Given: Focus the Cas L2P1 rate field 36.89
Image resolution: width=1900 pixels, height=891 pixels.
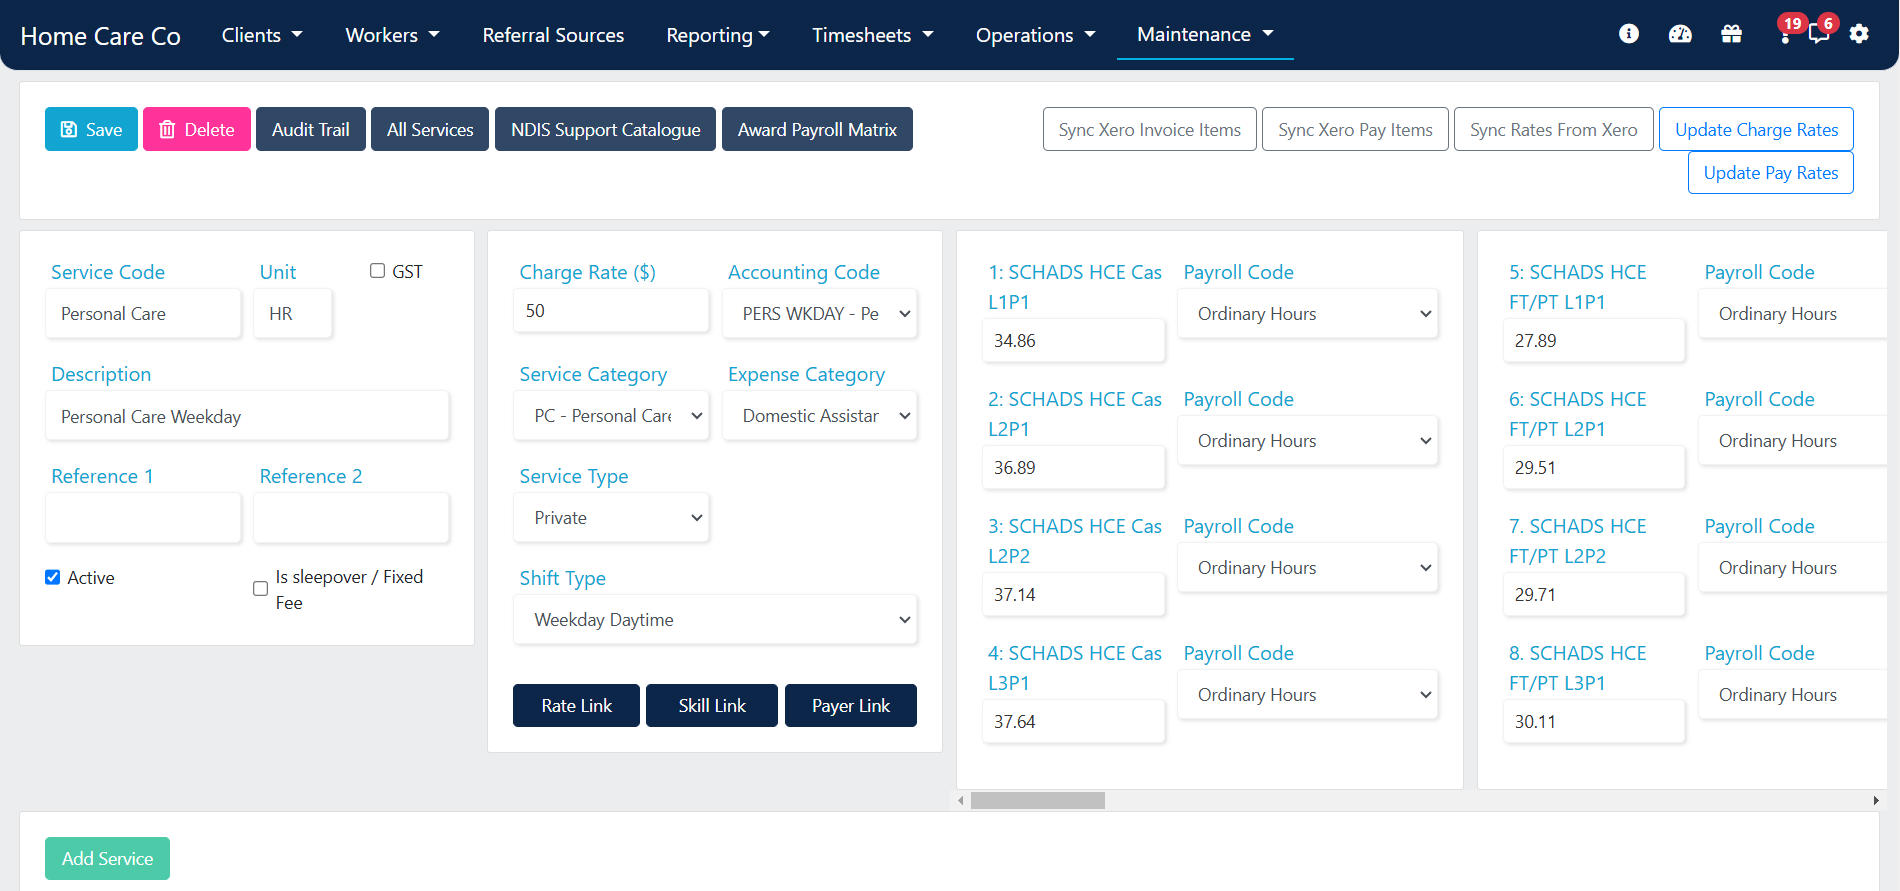Looking at the screenshot, I should click(x=1074, y=467).
